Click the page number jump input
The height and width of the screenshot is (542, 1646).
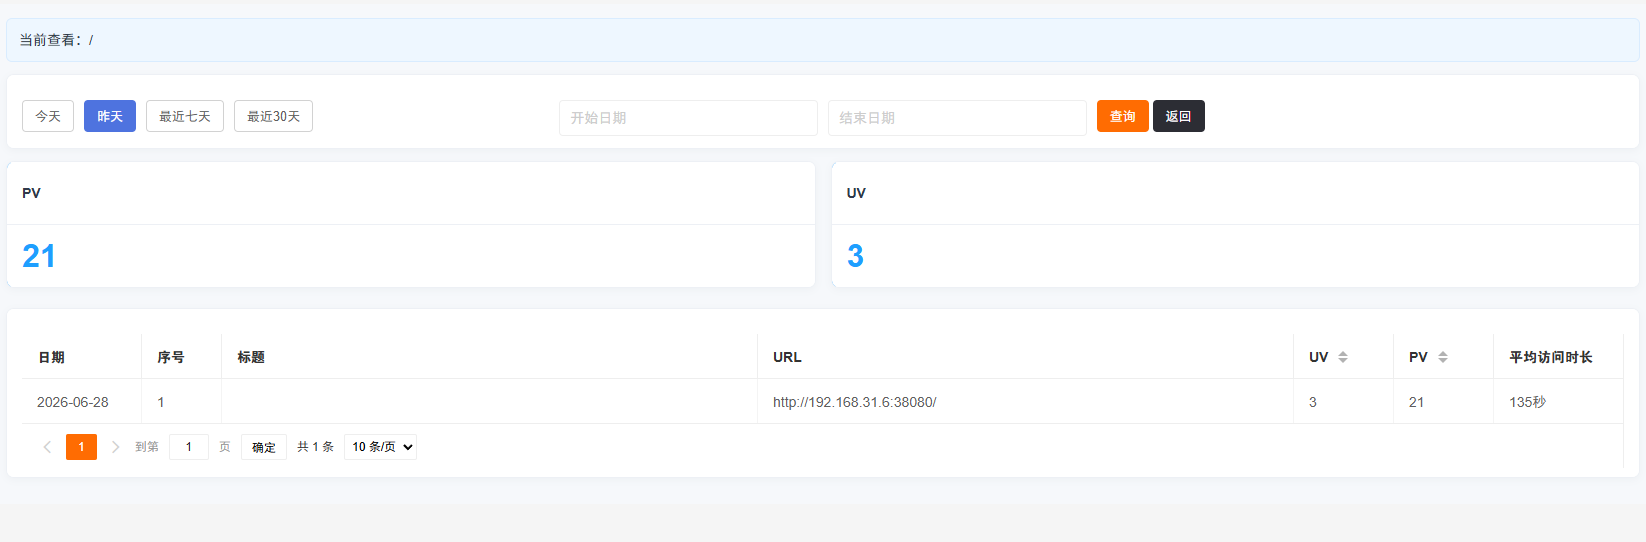point(189,447)
